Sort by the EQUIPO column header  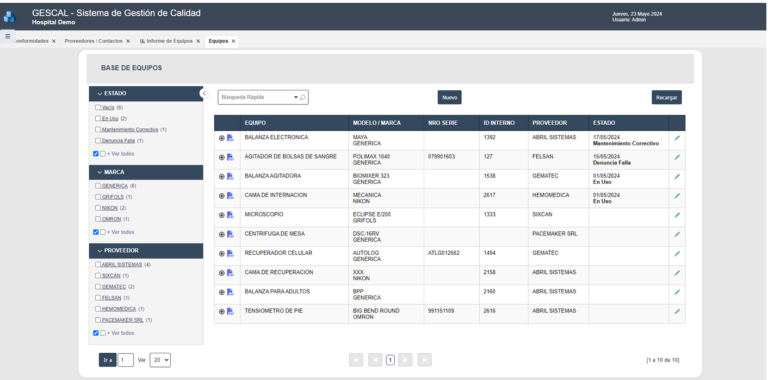[255, 123]
